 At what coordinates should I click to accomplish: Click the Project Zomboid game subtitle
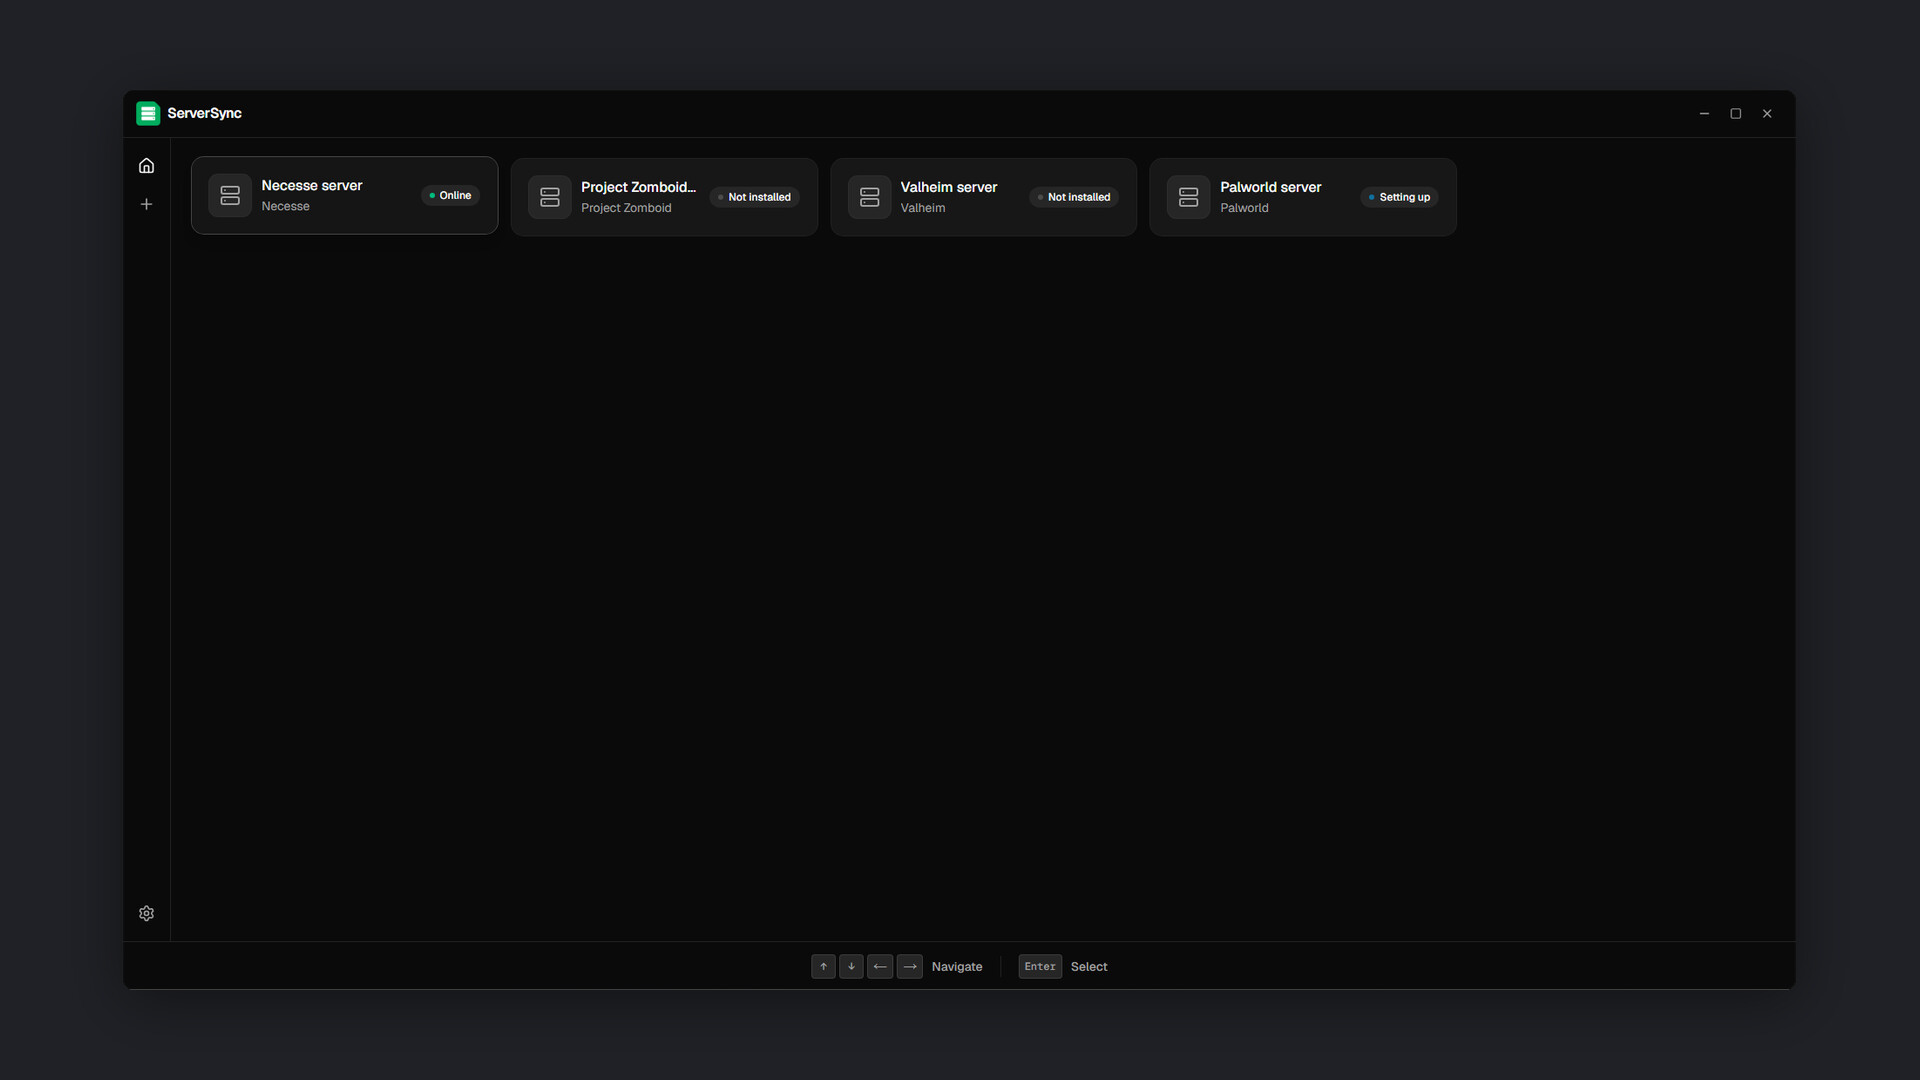pos(626,209)
